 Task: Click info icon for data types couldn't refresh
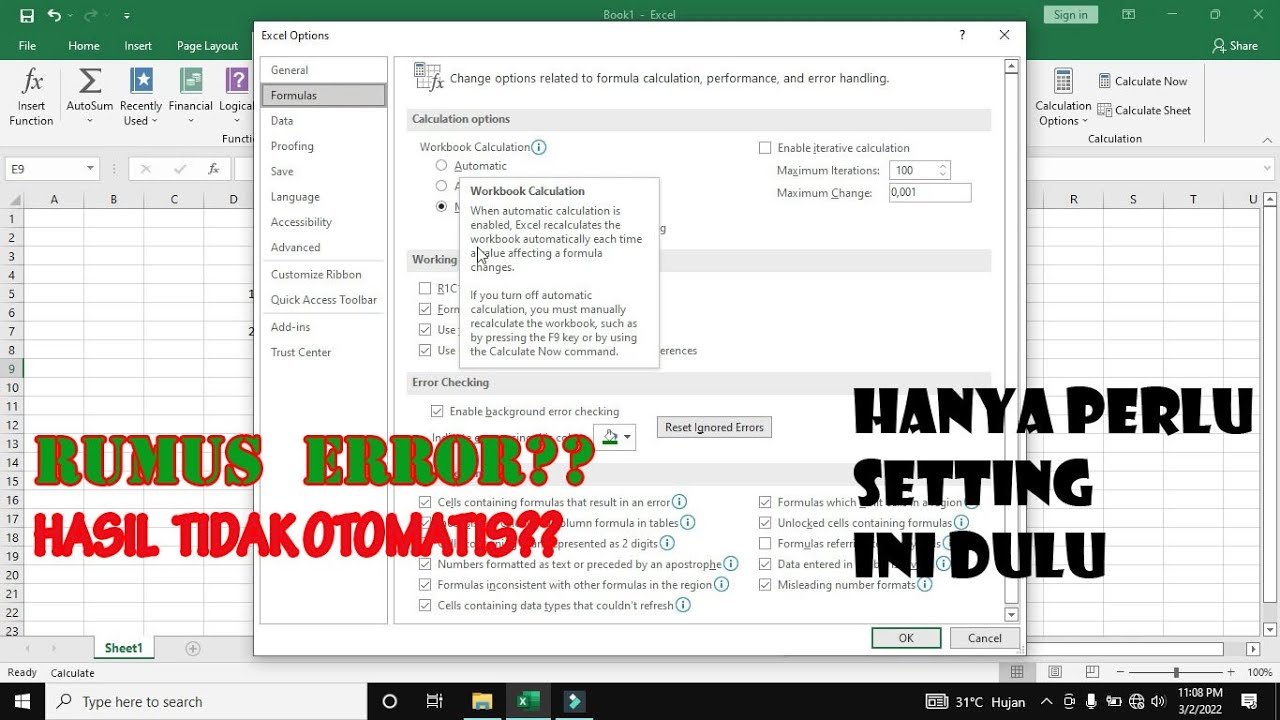click(x=683, y=605)
